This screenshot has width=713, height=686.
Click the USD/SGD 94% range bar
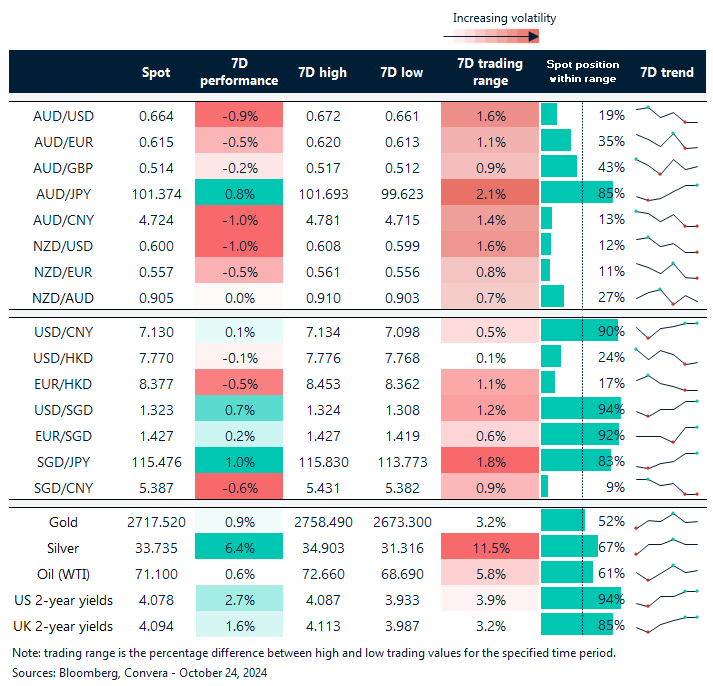click(580, 408)
